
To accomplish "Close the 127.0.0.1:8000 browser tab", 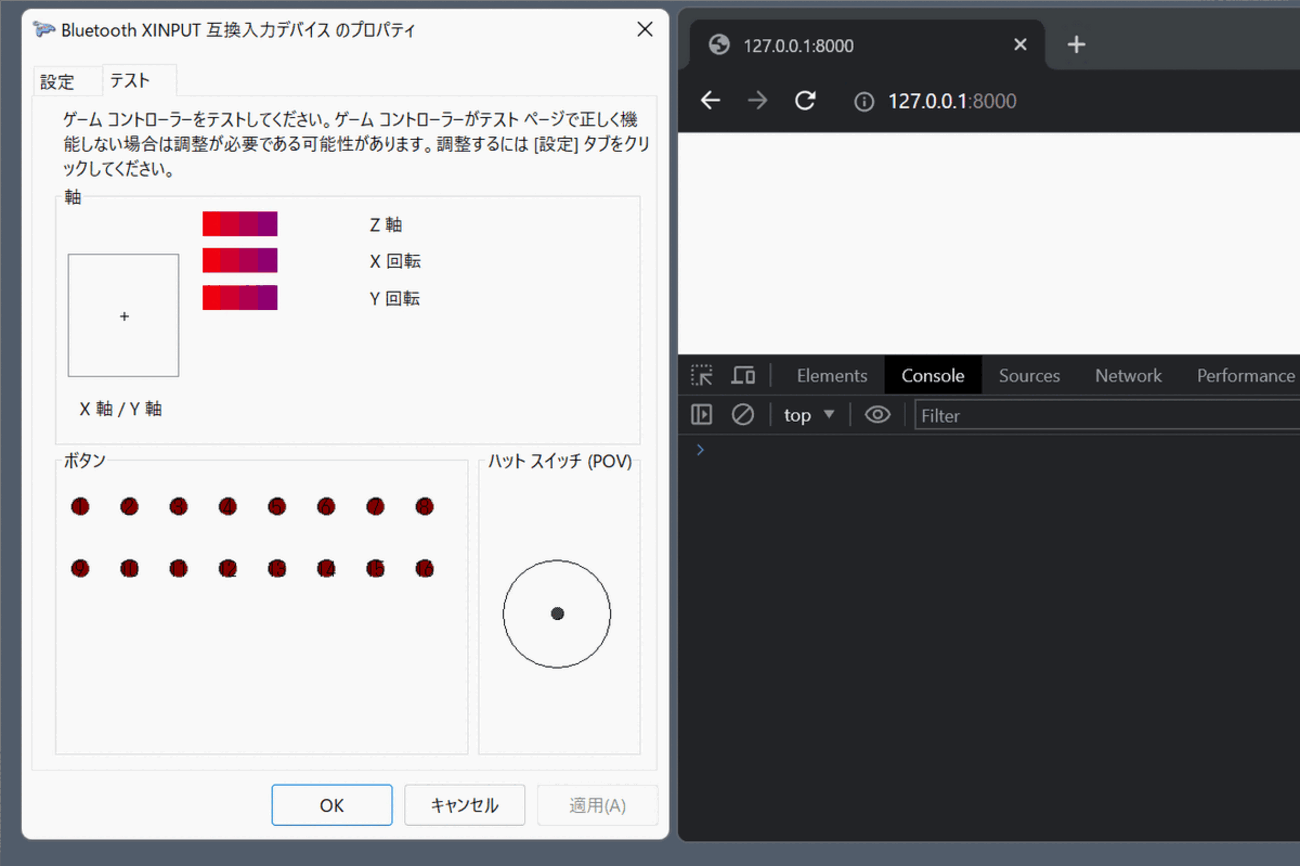I will click(x=1020, y=44).
